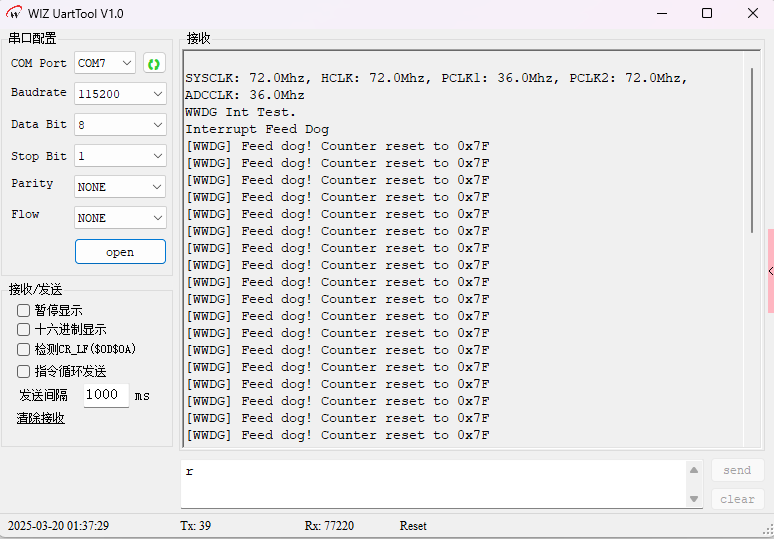This screenshot has width=774, height=539.
Task: Click the receive area vertical scrollbar
Action: coord(754,150)
